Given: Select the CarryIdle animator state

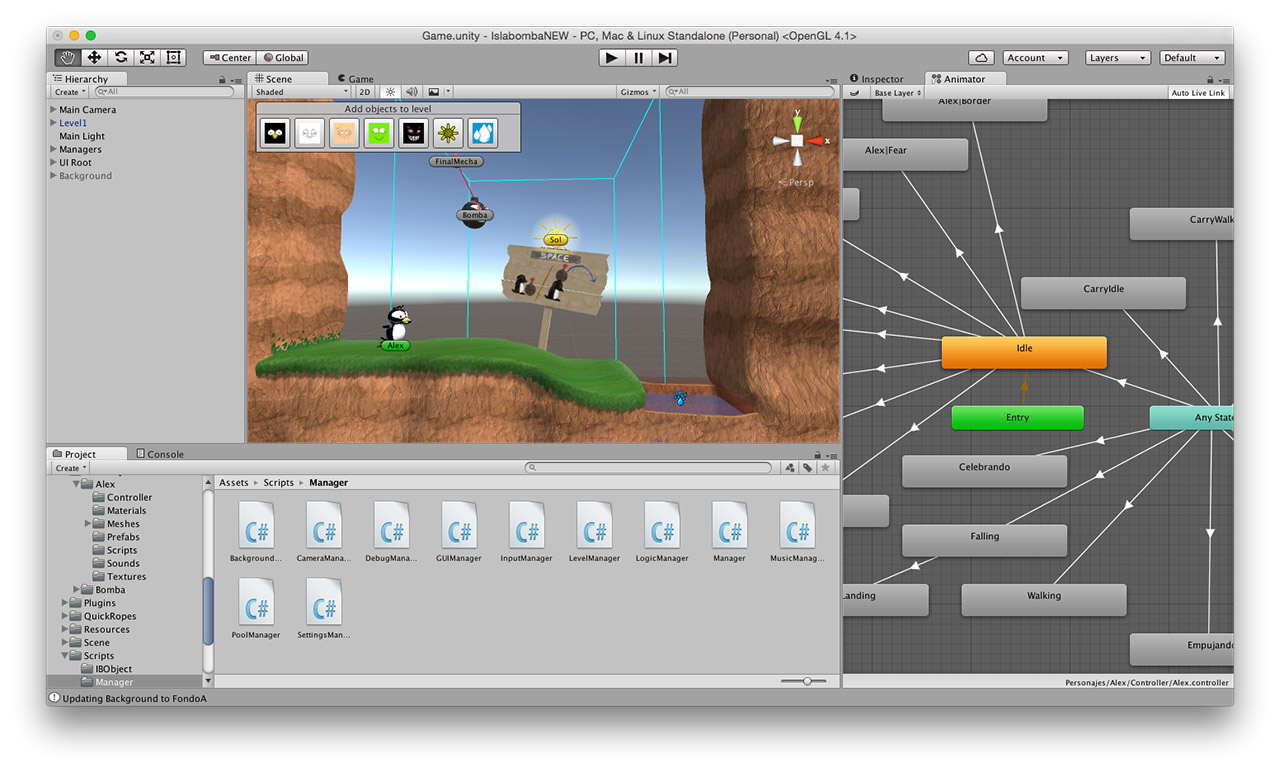Looking at the screenshot, I should 1103,293.
